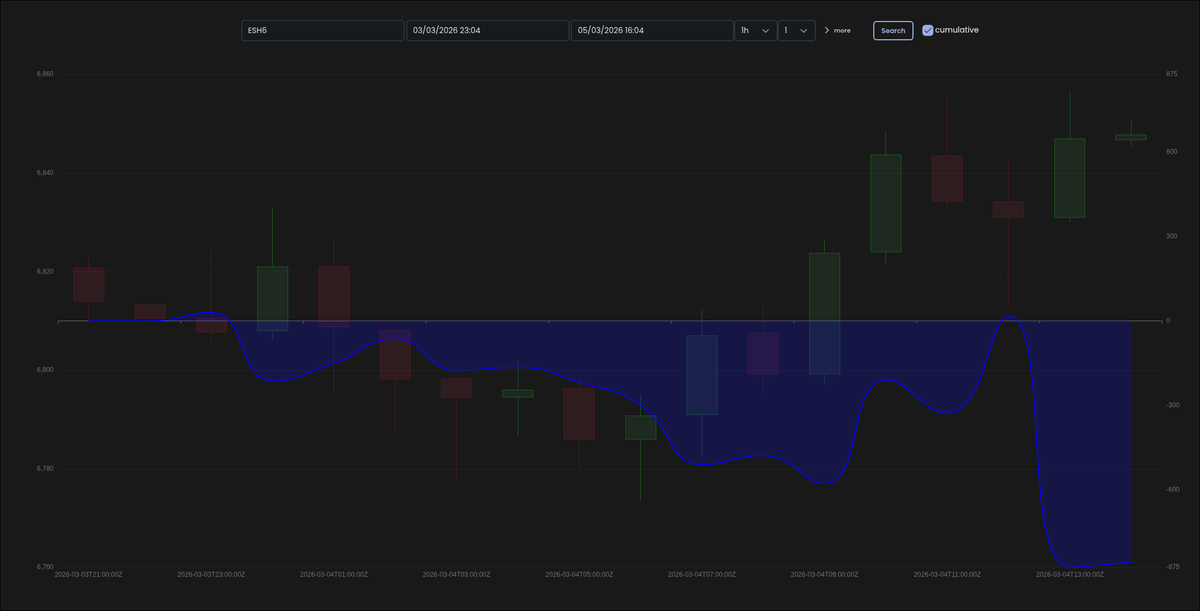Click the ESH6 symbol input field
This screenshot has height=611, width=1200.
coord(322,30)
